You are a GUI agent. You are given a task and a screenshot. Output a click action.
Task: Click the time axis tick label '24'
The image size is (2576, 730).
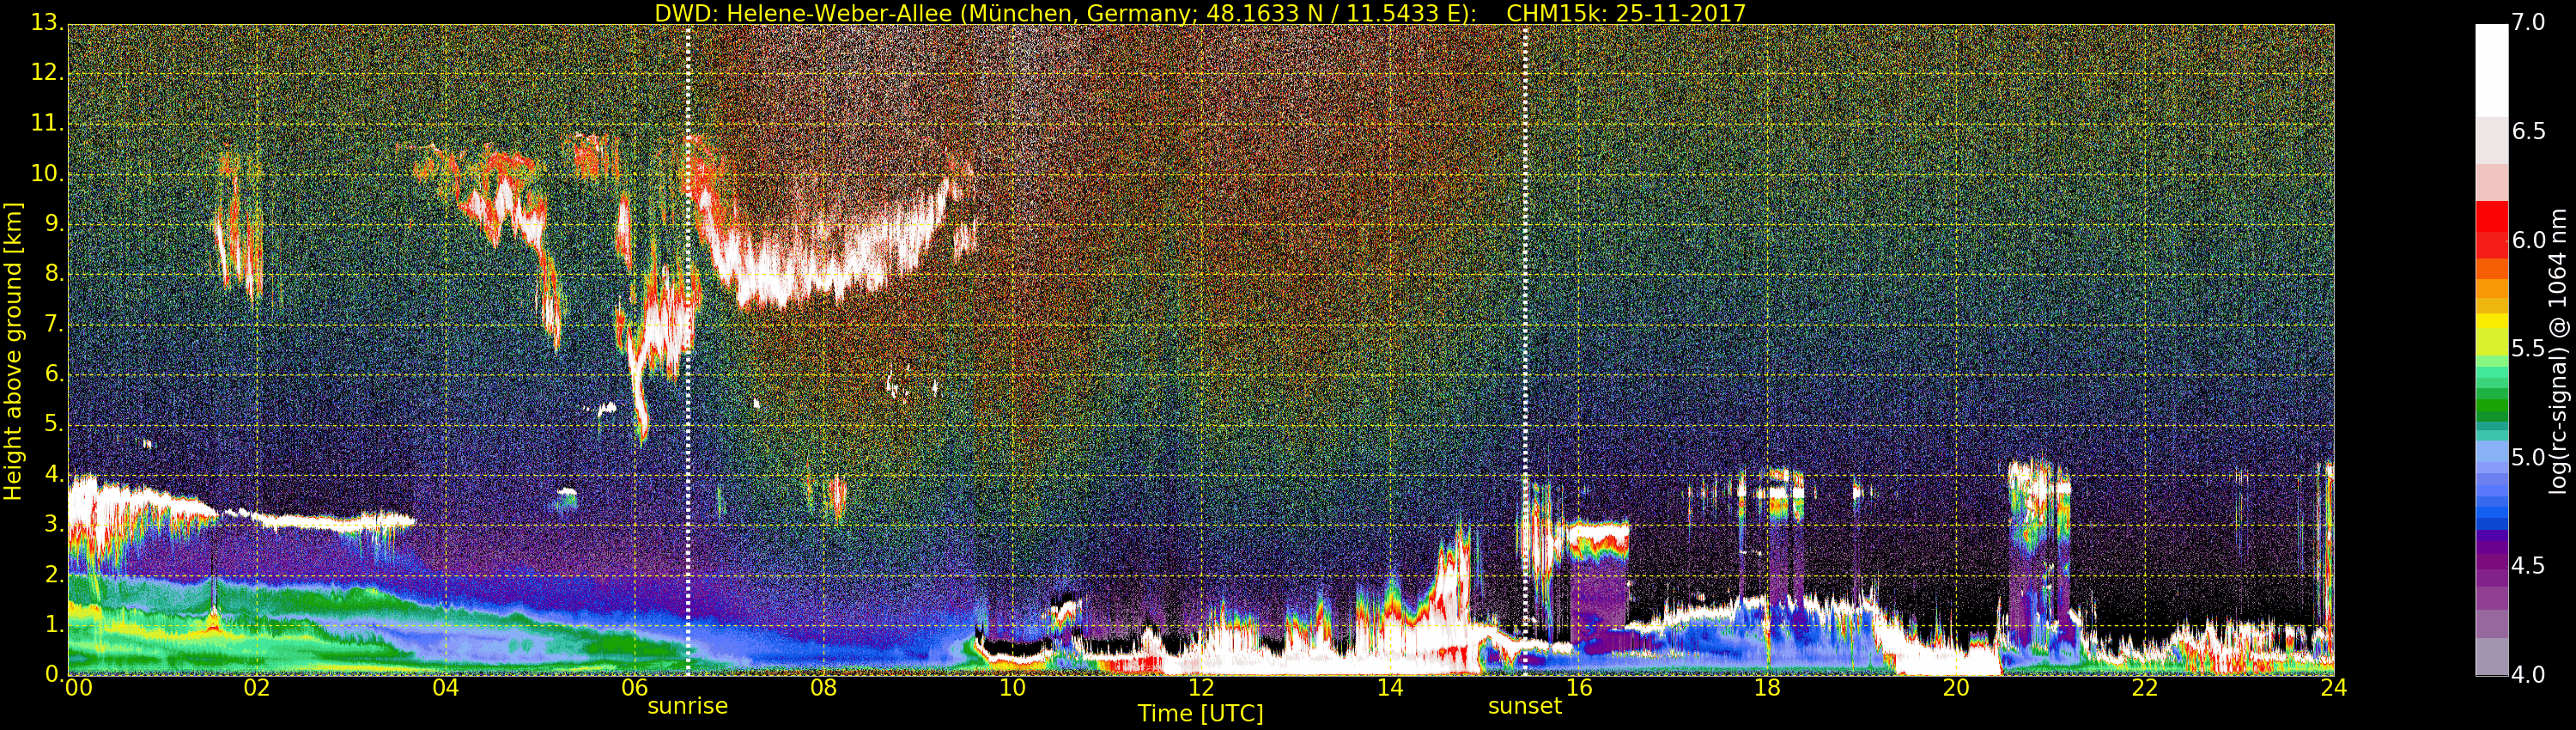click(2334, 688)
